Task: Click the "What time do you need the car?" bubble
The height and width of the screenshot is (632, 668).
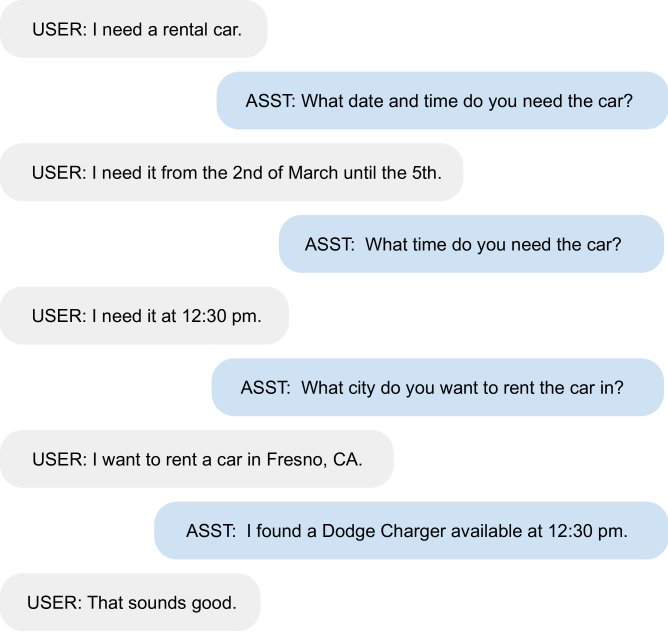Action: coord(471,244)
